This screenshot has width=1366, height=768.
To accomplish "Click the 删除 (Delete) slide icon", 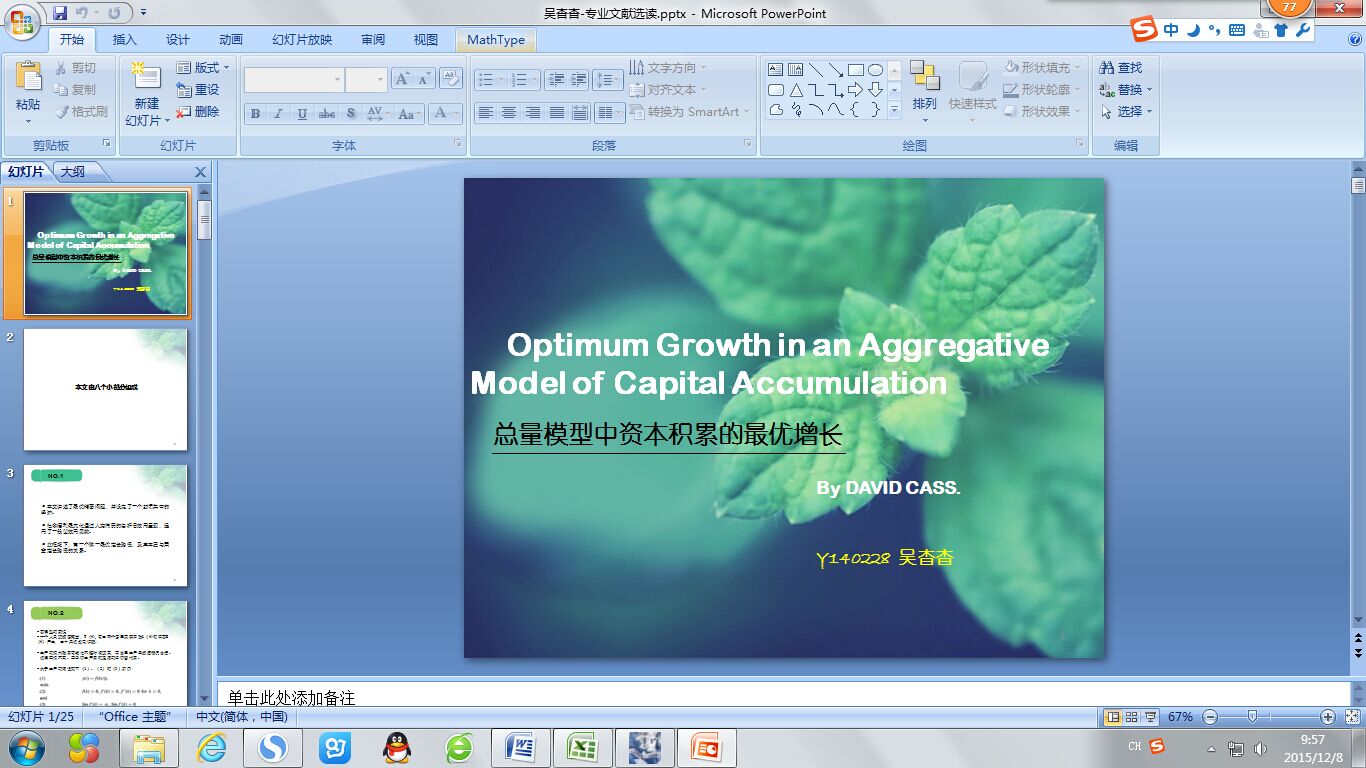I will [x=184, y=112].
